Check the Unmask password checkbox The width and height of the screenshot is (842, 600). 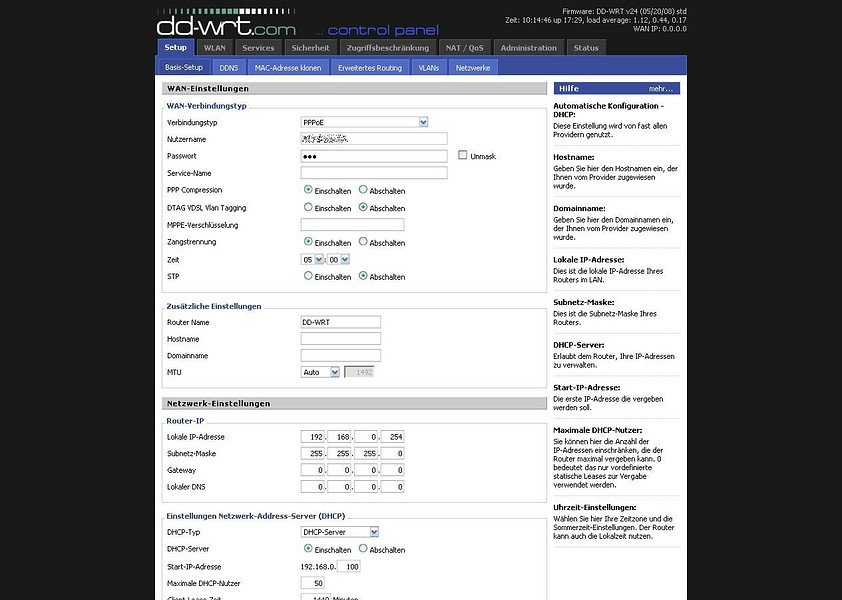coord(462,156)
